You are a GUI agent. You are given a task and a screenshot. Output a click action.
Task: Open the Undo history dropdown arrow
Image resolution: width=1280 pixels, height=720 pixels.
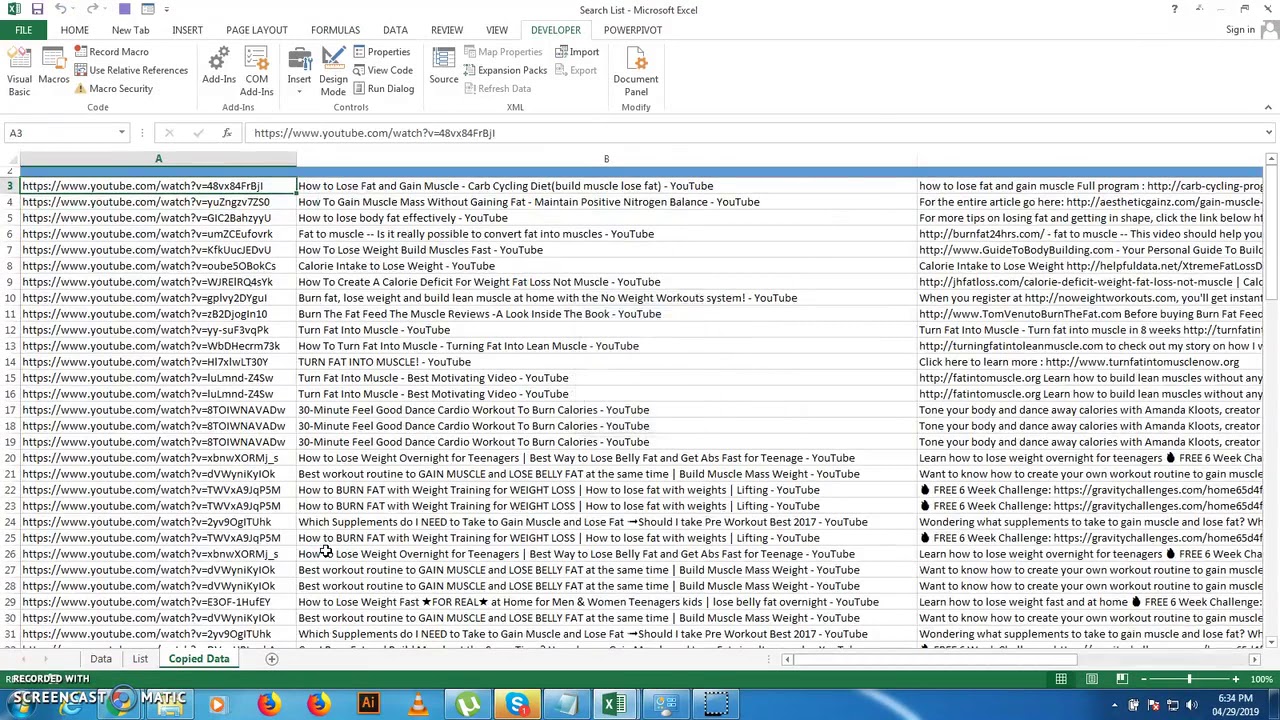click(x=74, y=9)
